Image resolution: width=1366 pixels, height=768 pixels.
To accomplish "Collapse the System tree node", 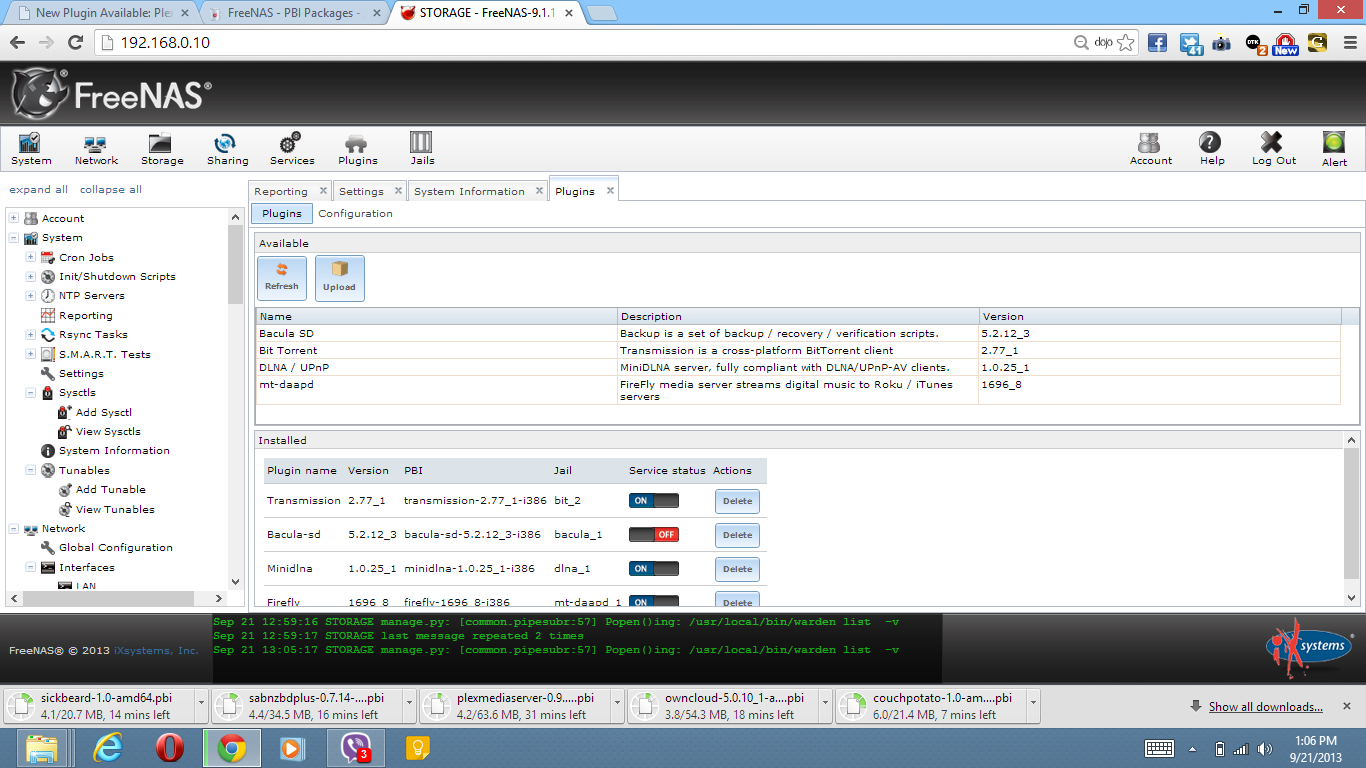I will (14, 238).
